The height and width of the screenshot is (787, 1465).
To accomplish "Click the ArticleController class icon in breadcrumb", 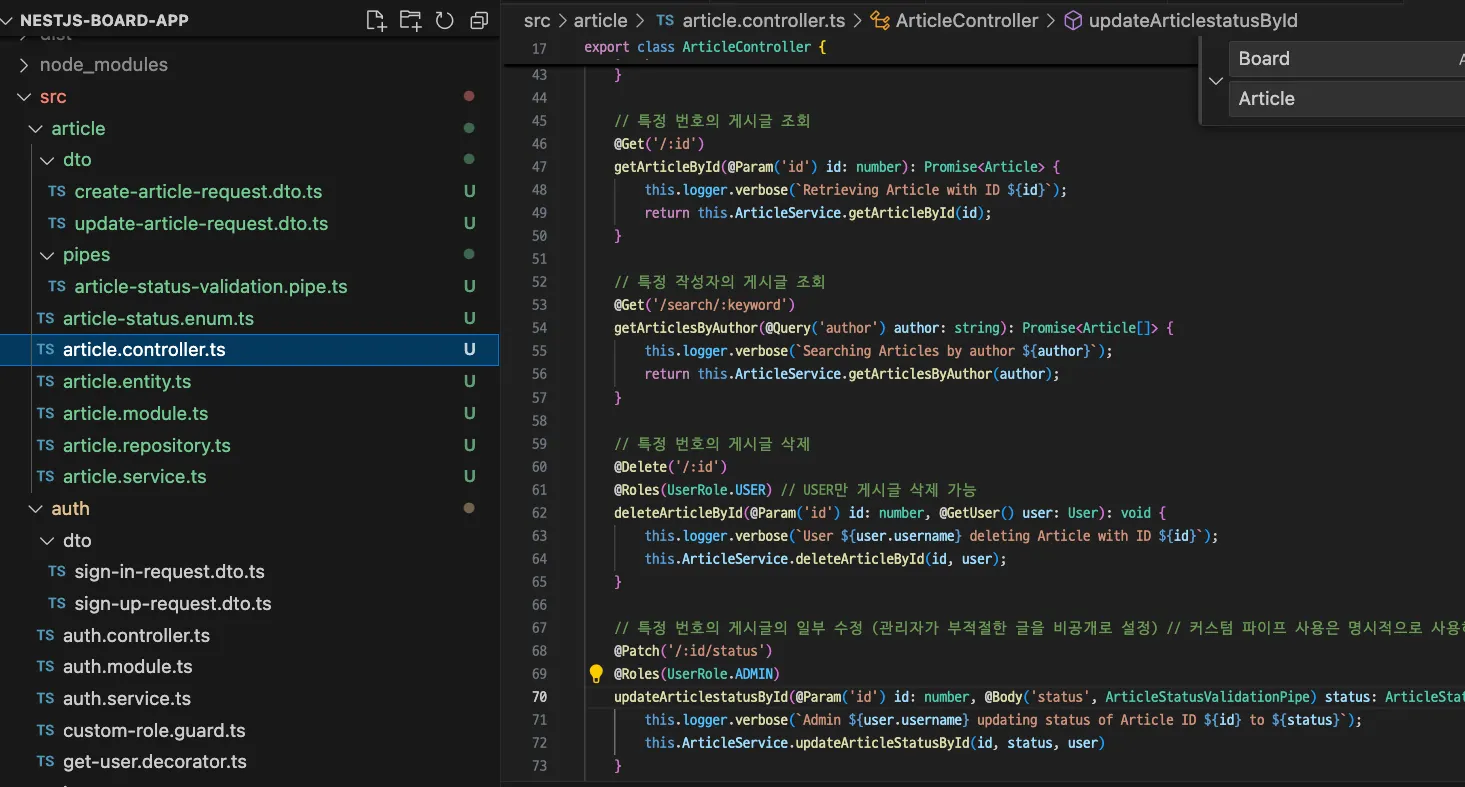I will pyautogui.click(x=880, y=21).
